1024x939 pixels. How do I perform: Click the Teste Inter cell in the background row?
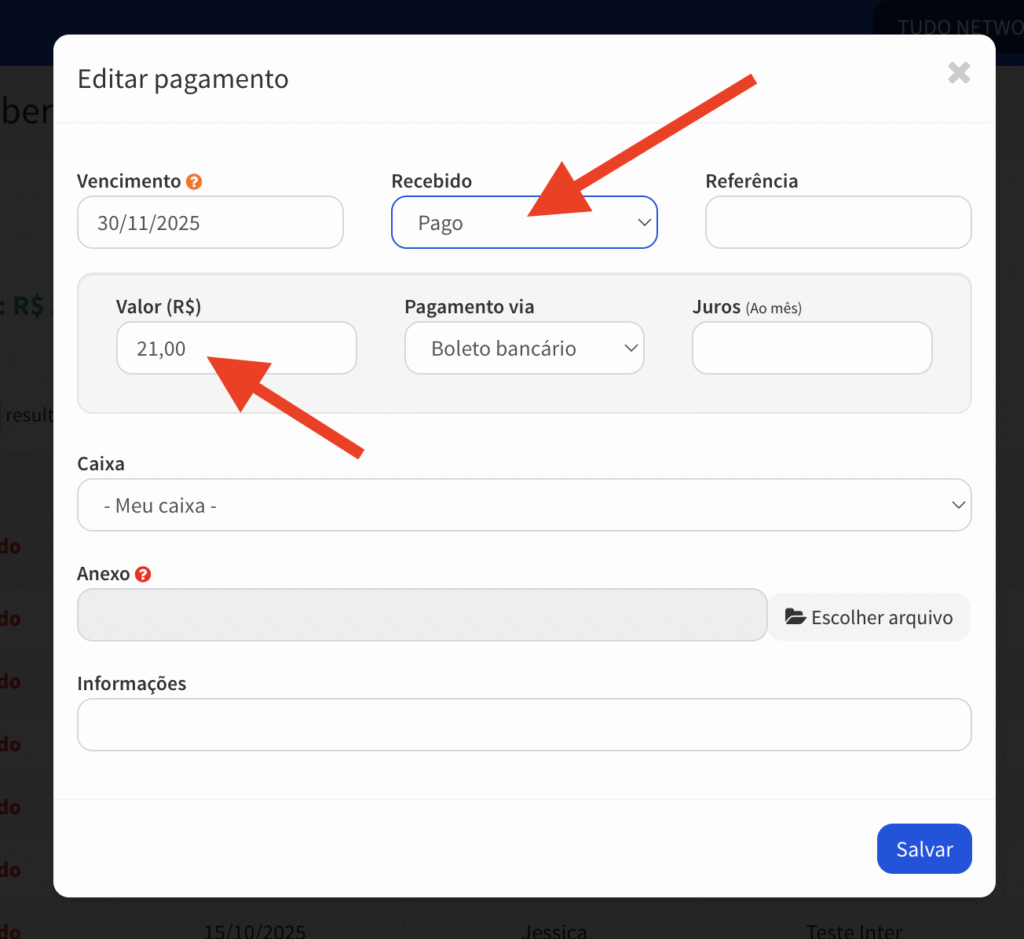tap(854, 931)
